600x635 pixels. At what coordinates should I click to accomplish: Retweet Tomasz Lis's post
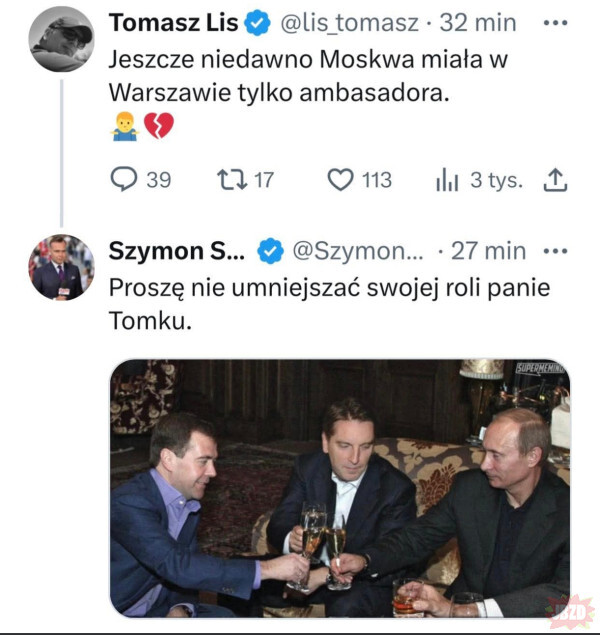(230, 179)
